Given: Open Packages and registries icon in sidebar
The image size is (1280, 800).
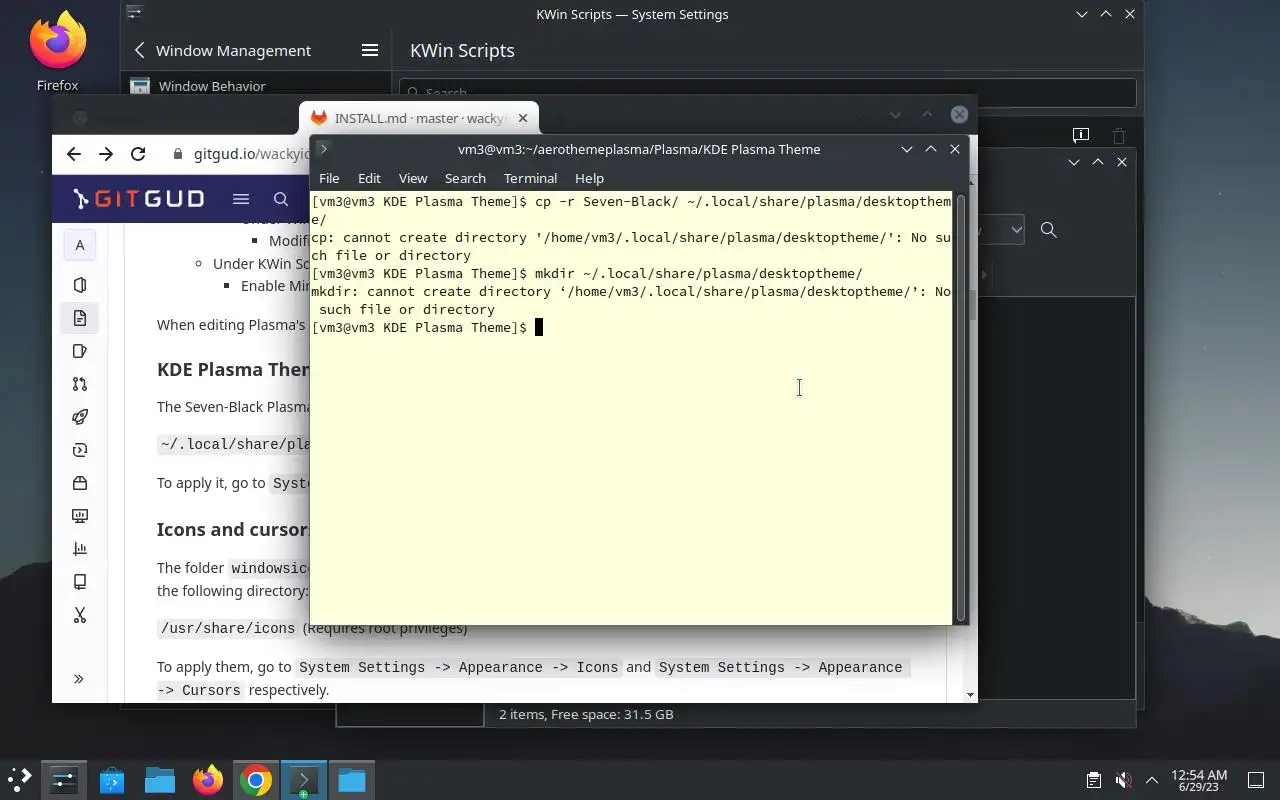Looking at the screenshot, I should pos(80,483).
